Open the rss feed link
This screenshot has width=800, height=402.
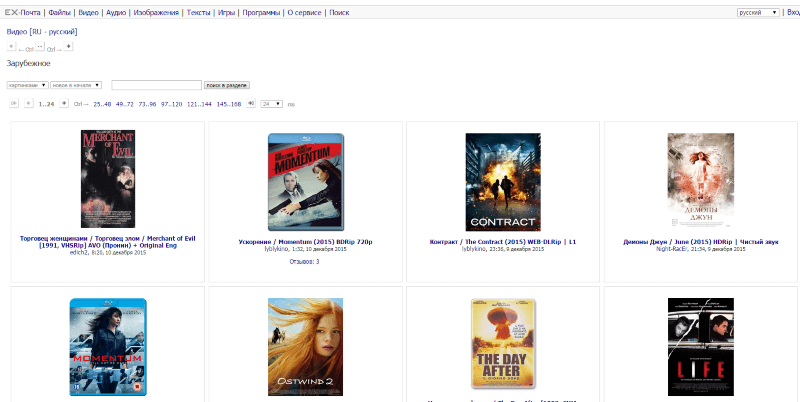pyautogui.click(x=291, y=105)
